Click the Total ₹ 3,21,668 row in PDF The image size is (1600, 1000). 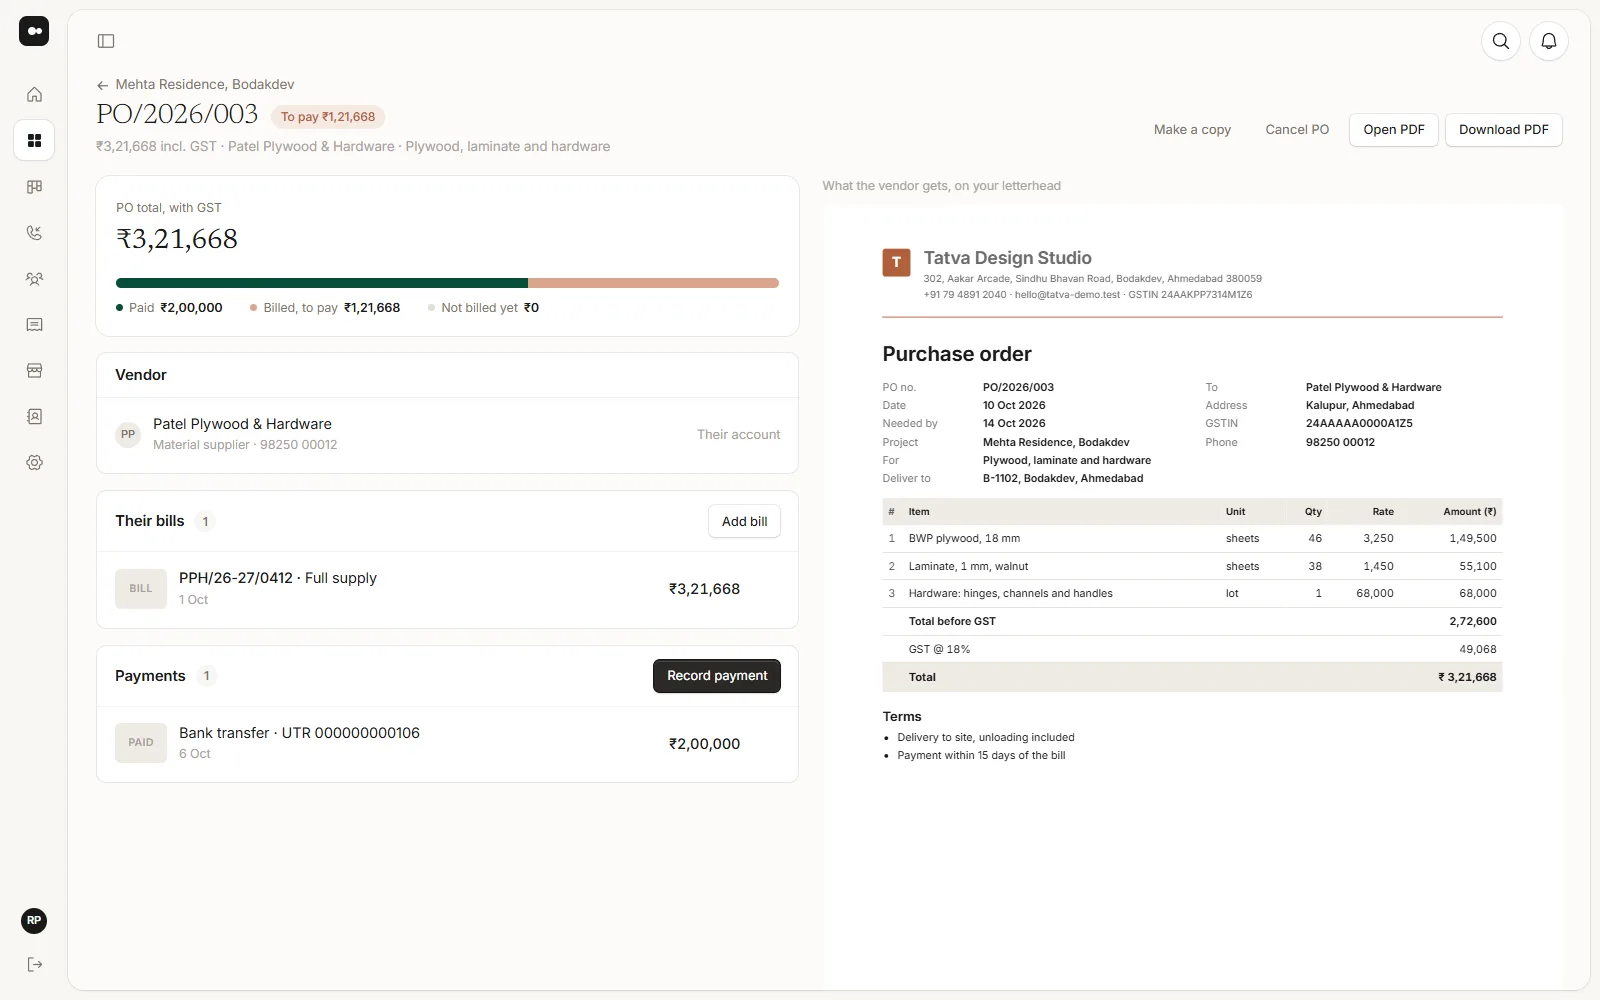(1192, 677)
